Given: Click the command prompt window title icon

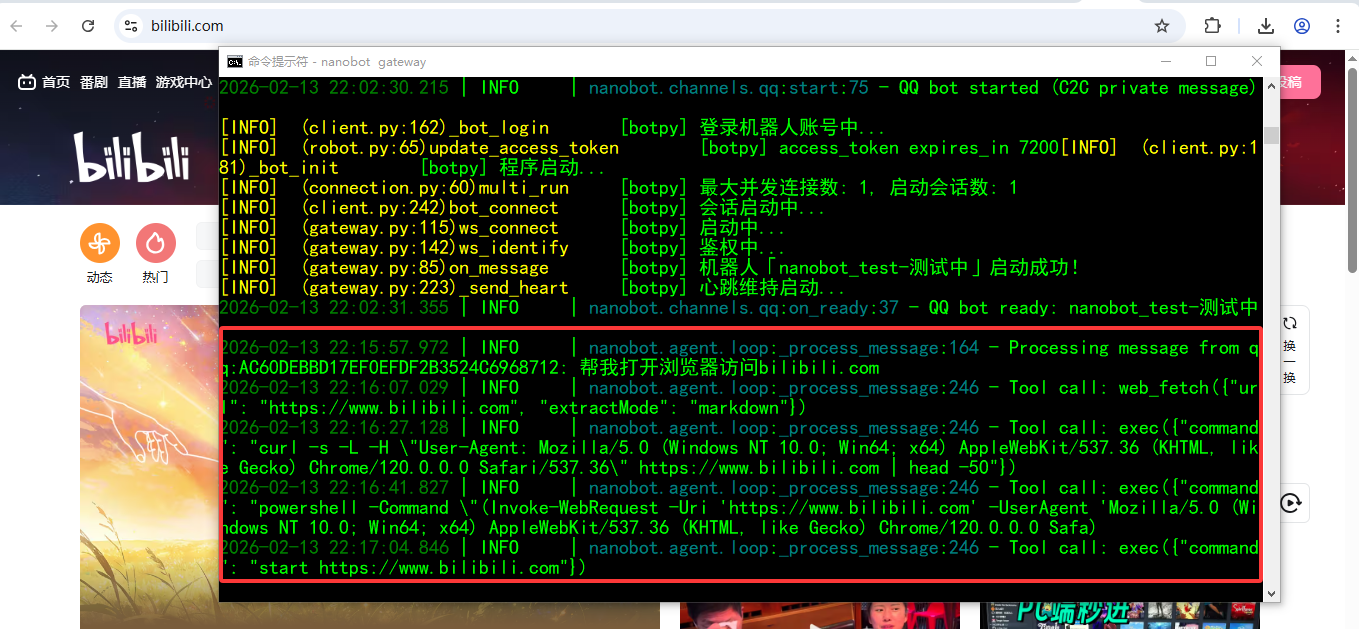Looking at the screenshot, I should 234,61.
